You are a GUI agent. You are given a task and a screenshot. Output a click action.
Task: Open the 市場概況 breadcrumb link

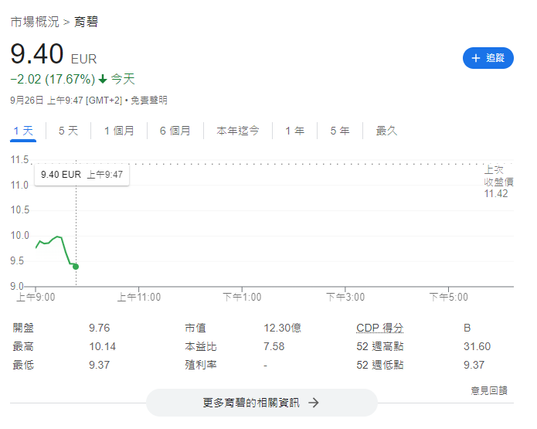[x=35, y=22]
